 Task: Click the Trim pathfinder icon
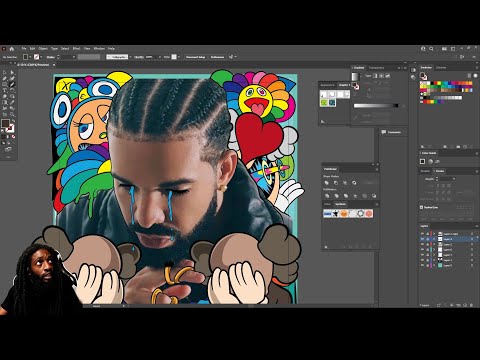click(337, 196)
